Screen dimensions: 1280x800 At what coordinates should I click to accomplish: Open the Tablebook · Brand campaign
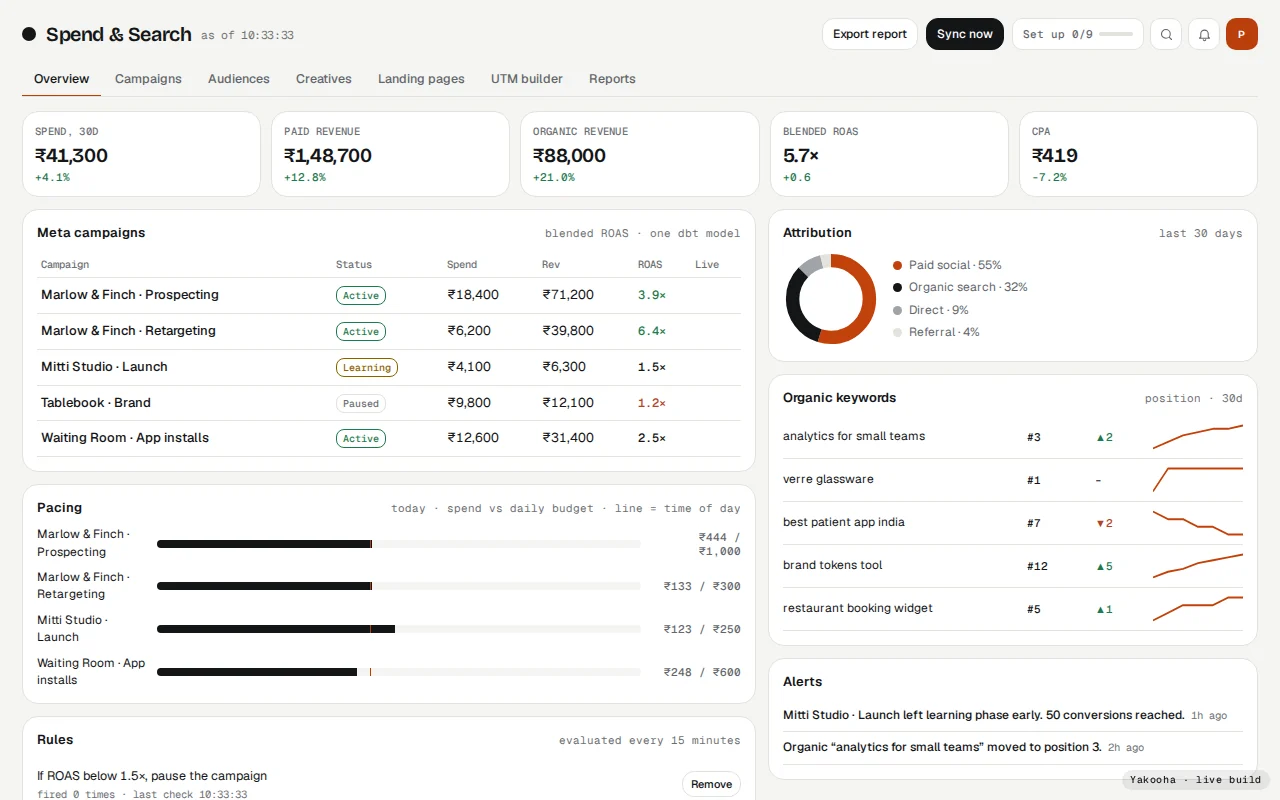coord(389,403)
